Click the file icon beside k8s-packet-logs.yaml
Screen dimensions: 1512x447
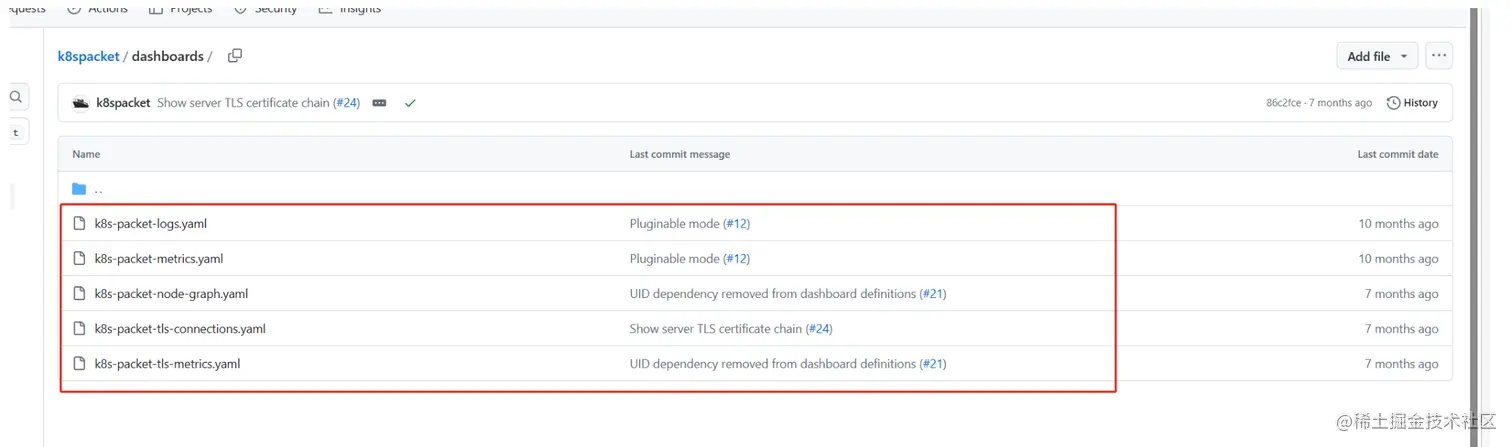(x=80, y=224)
